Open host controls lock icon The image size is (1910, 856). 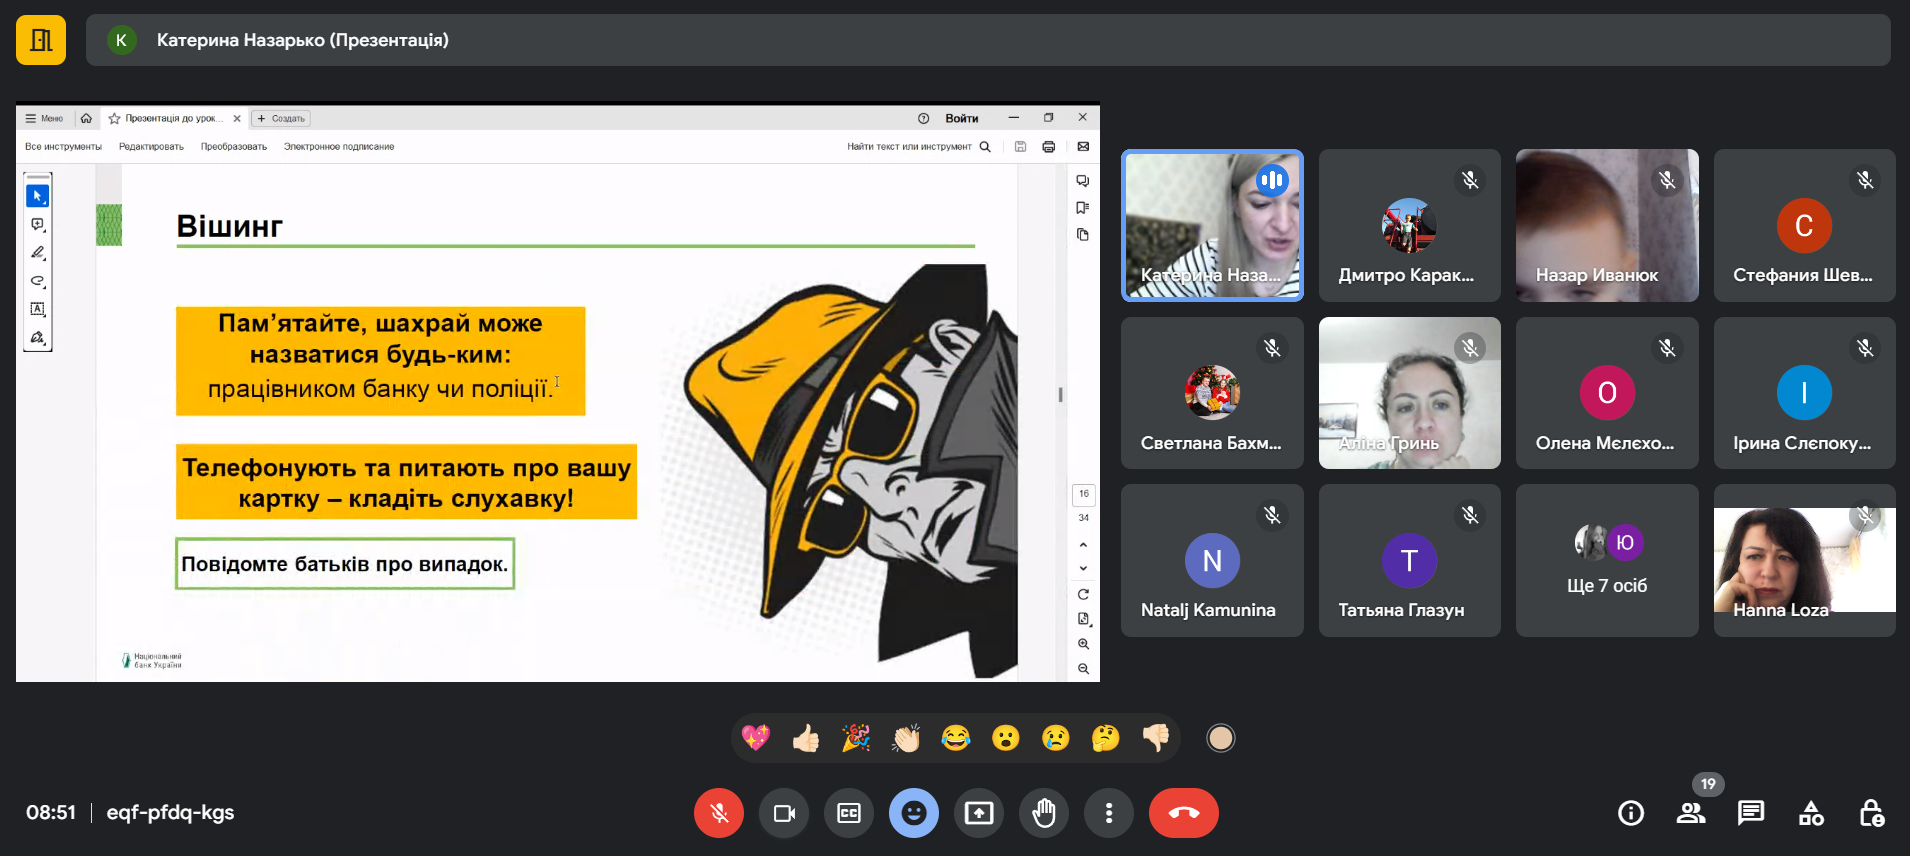pyautogui.click(x=1871, y=813)
